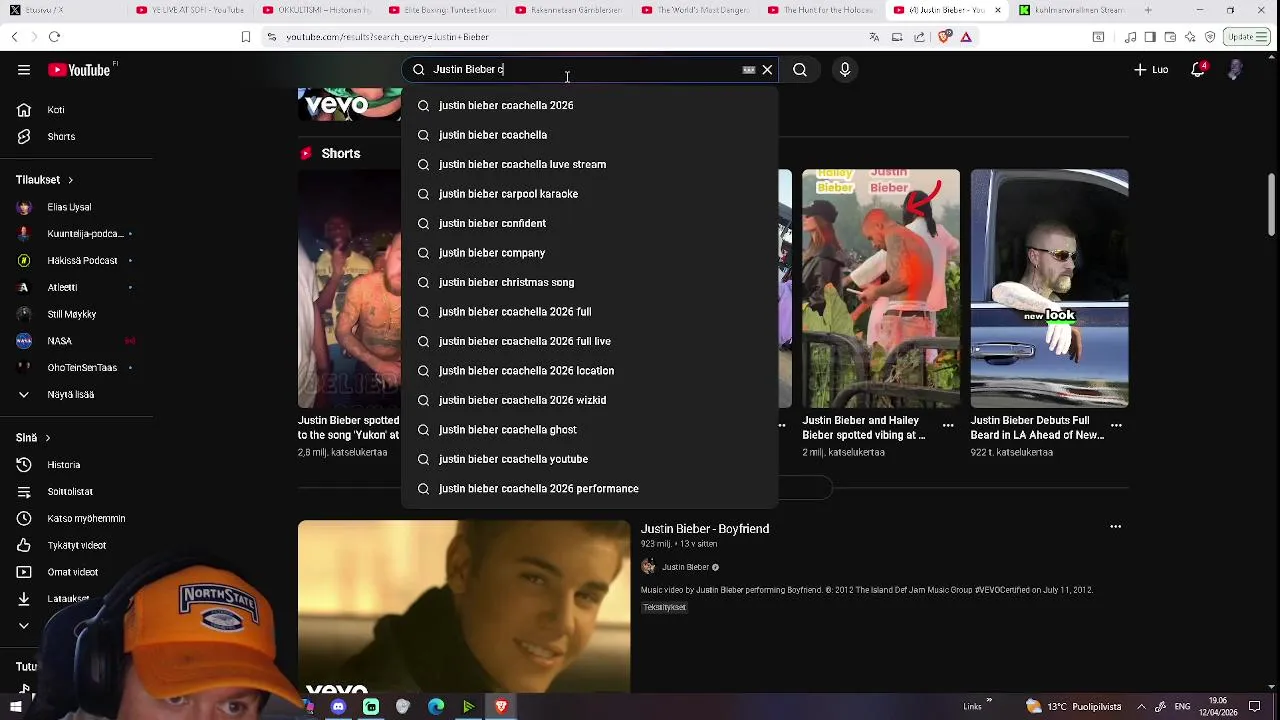
Task: Open Windows Start menu
Action: (x=15, y=707)
